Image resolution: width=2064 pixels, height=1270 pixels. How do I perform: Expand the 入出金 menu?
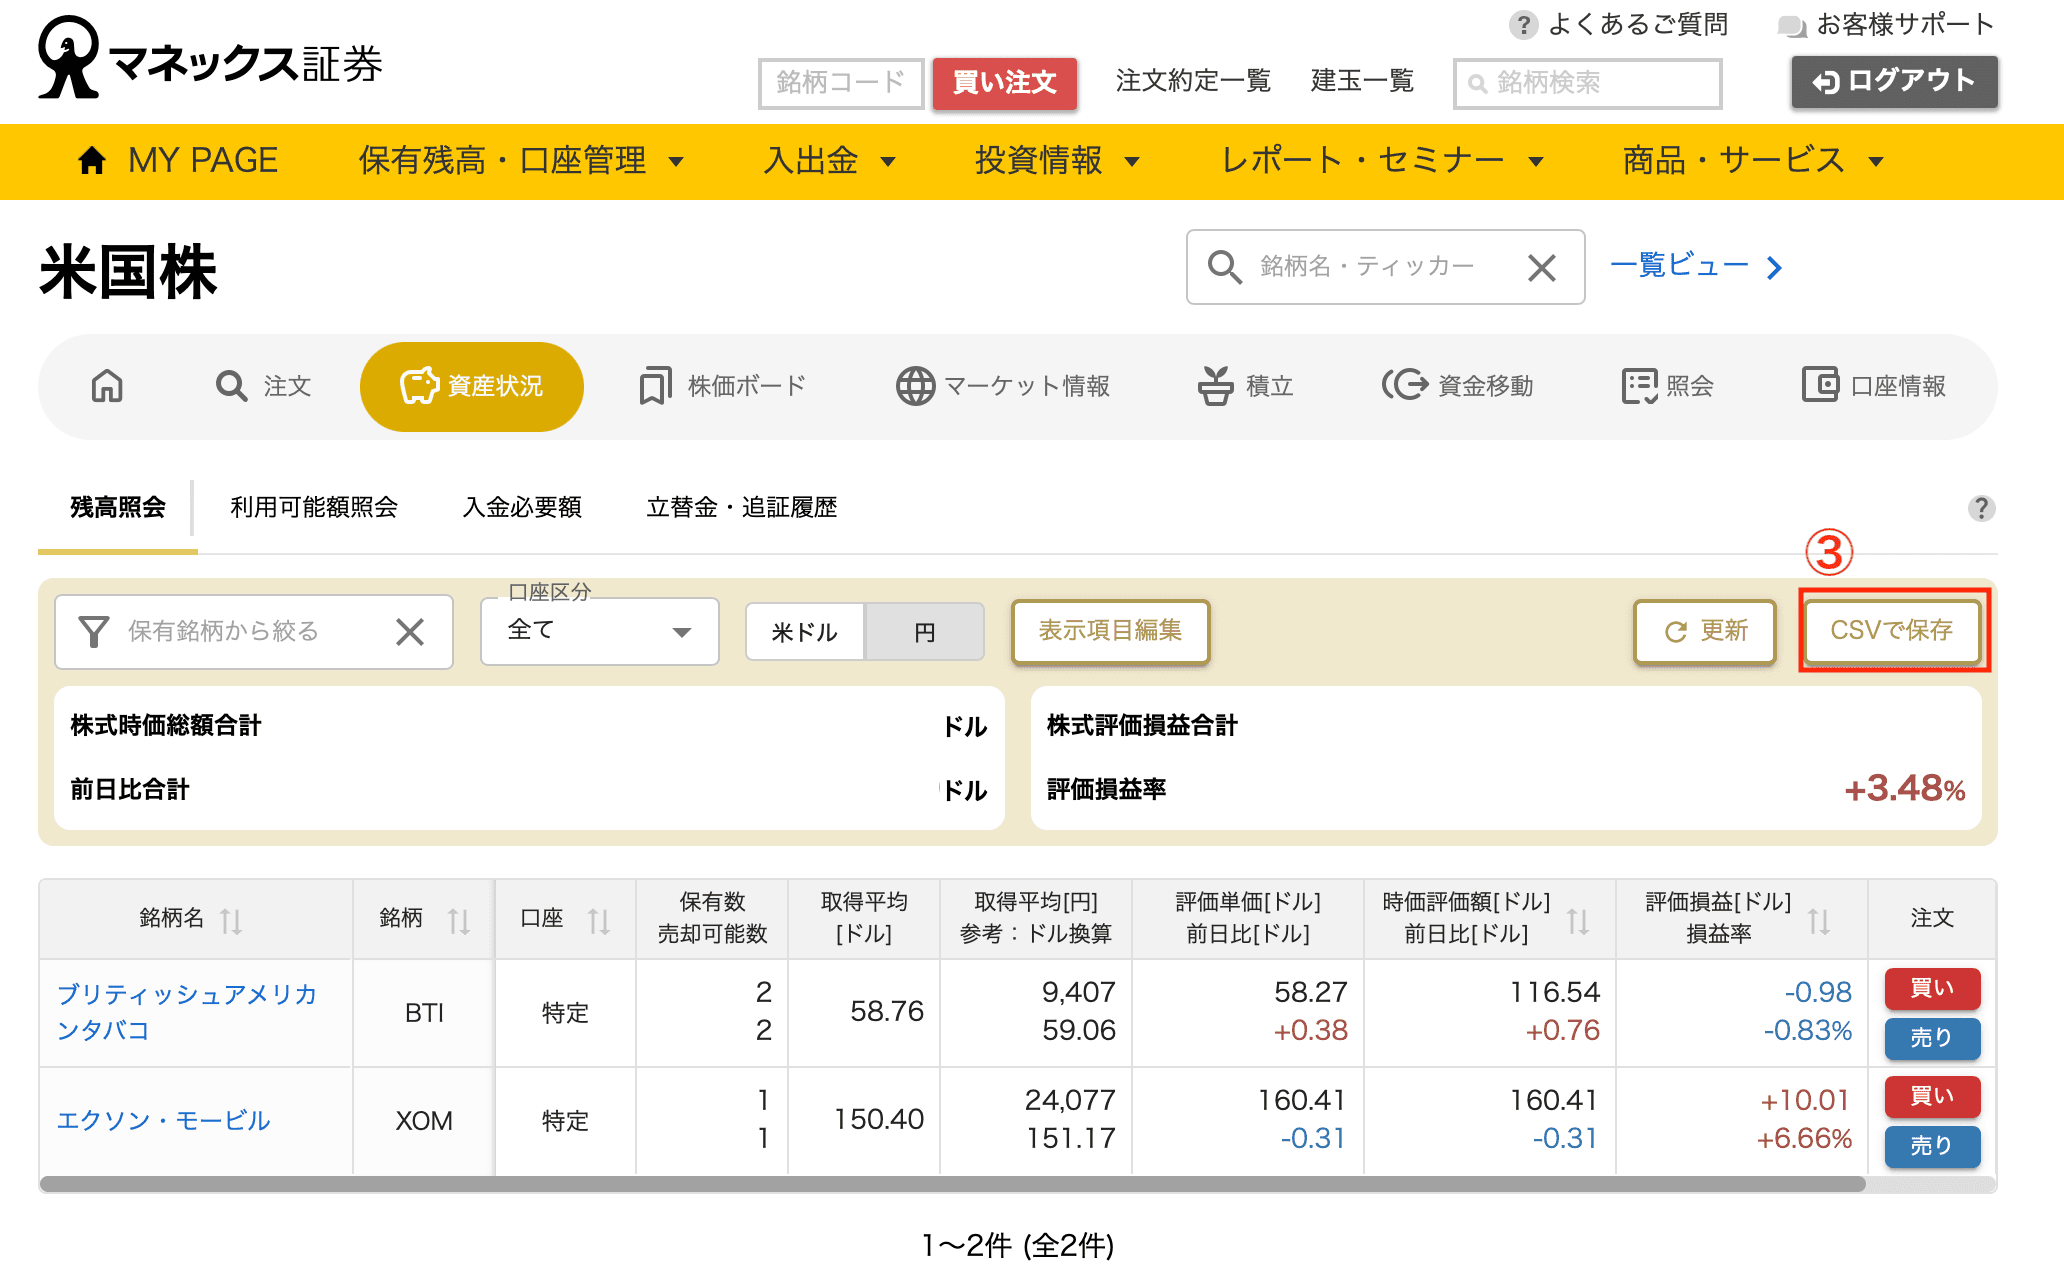(829, 160)
